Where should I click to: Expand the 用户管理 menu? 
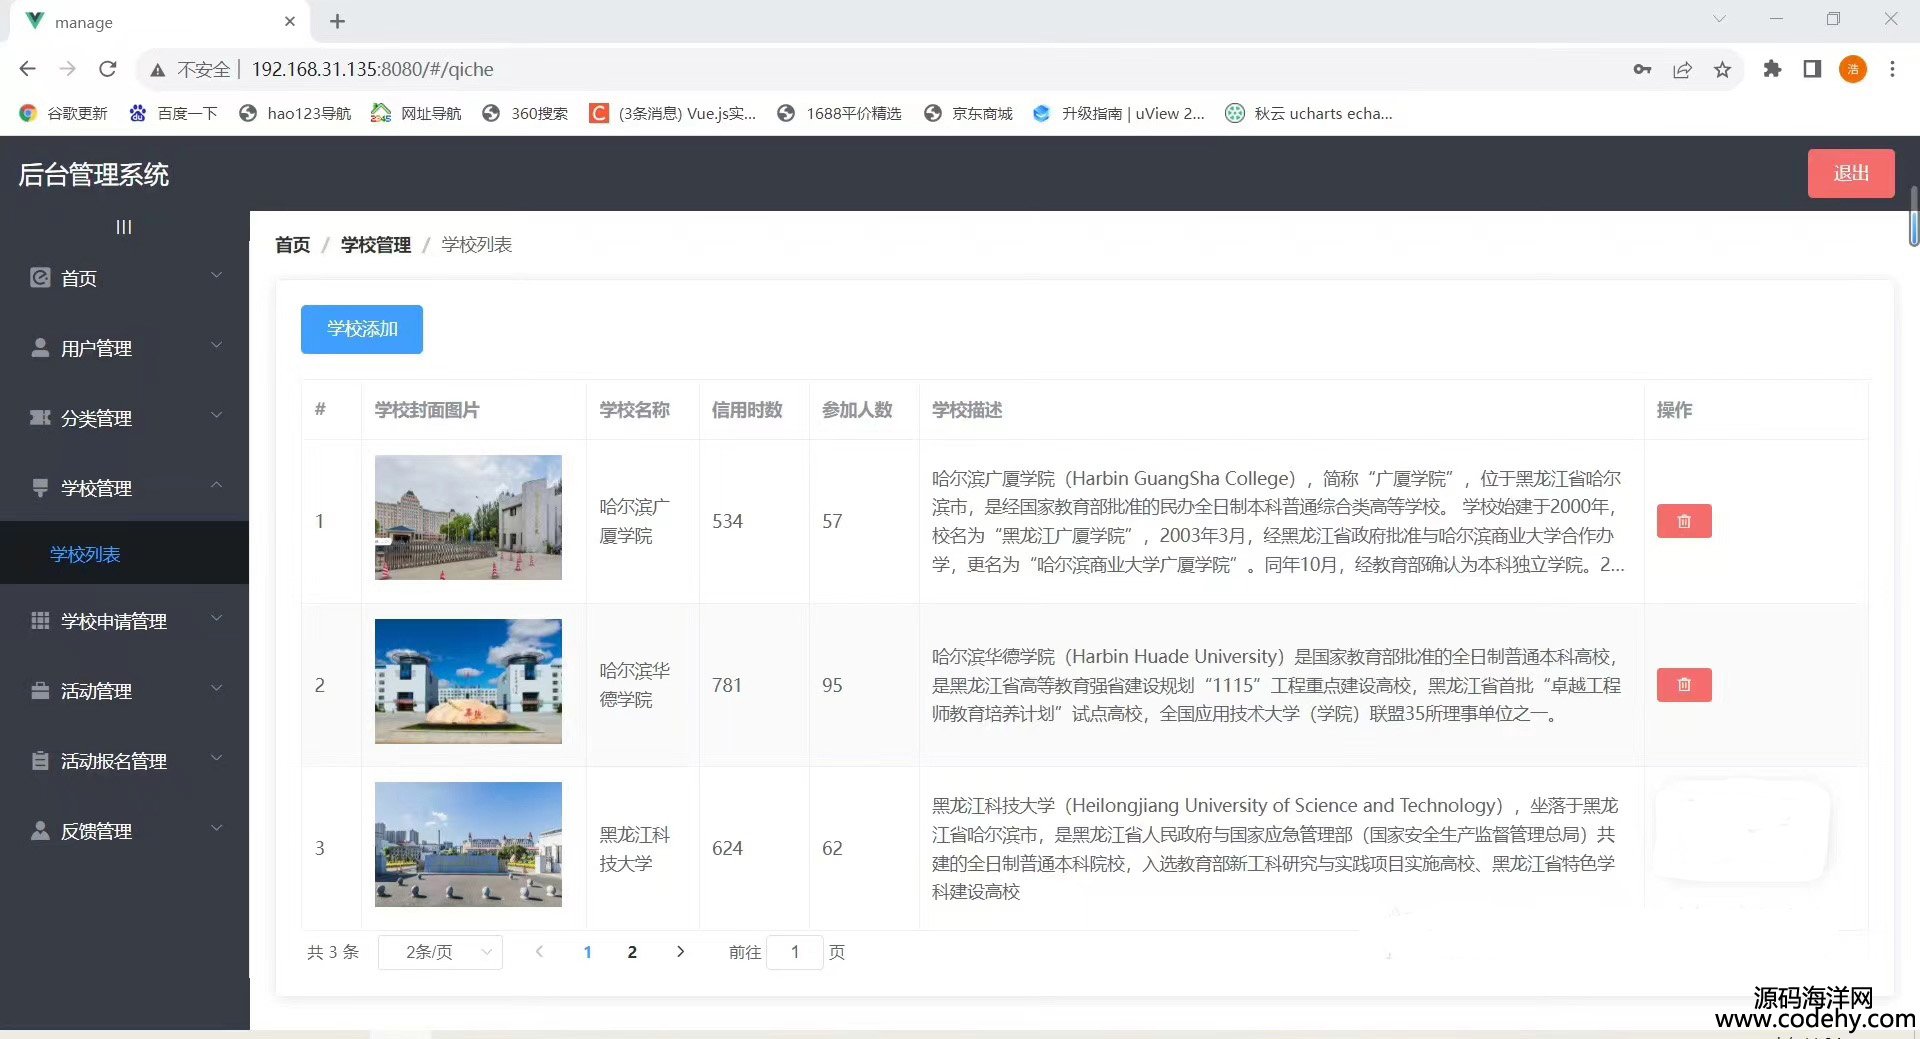click(x=216, y=346)
